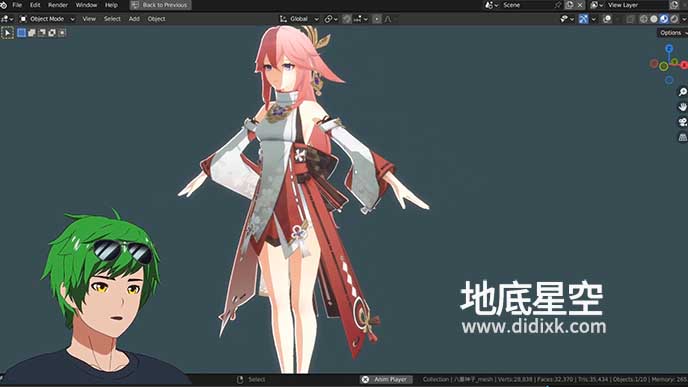The height and width of the screenshot is (387, 688).
Task: Open the object visibility and selectability dropdown
Action: pyautogui.click(x=567, y=19)
